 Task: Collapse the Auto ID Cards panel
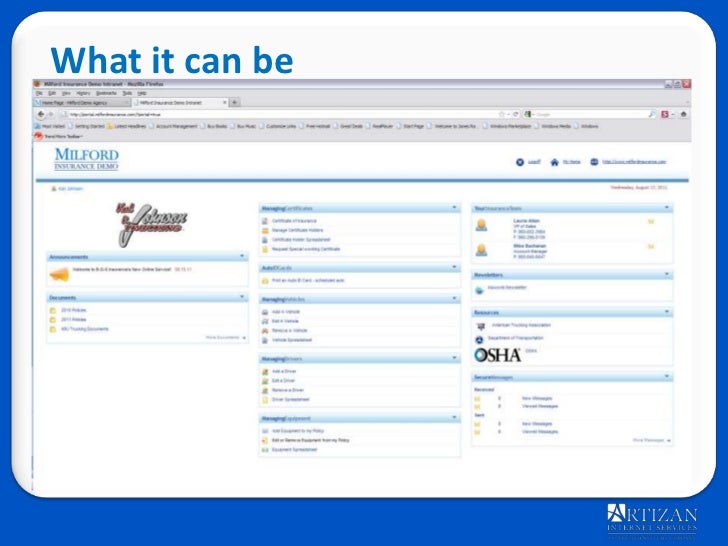[455, 267]
